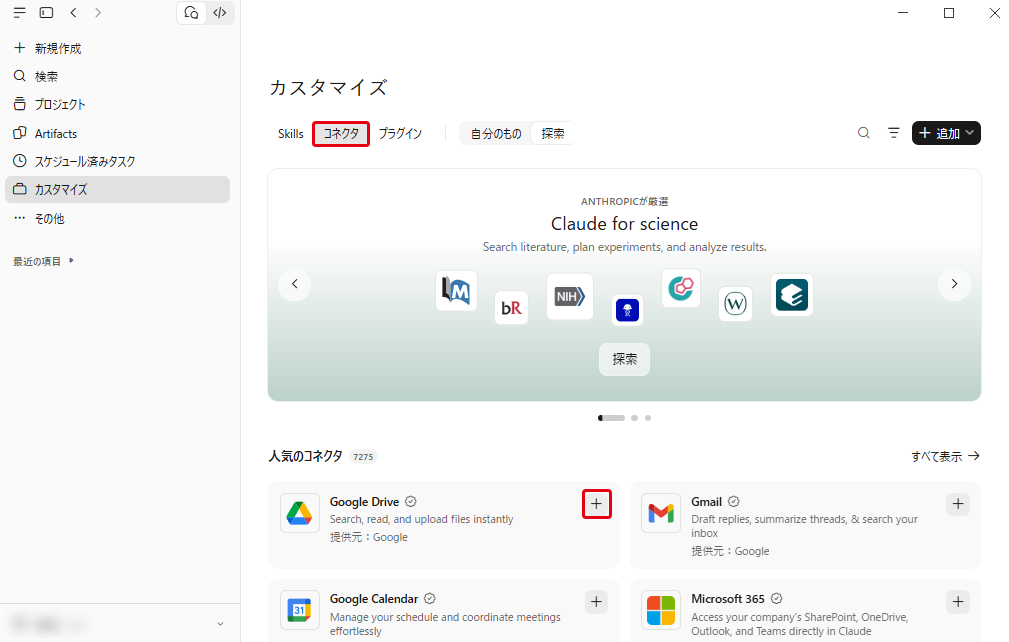
Task: Add the Google Calendar connector
Action: pos(597,602)
